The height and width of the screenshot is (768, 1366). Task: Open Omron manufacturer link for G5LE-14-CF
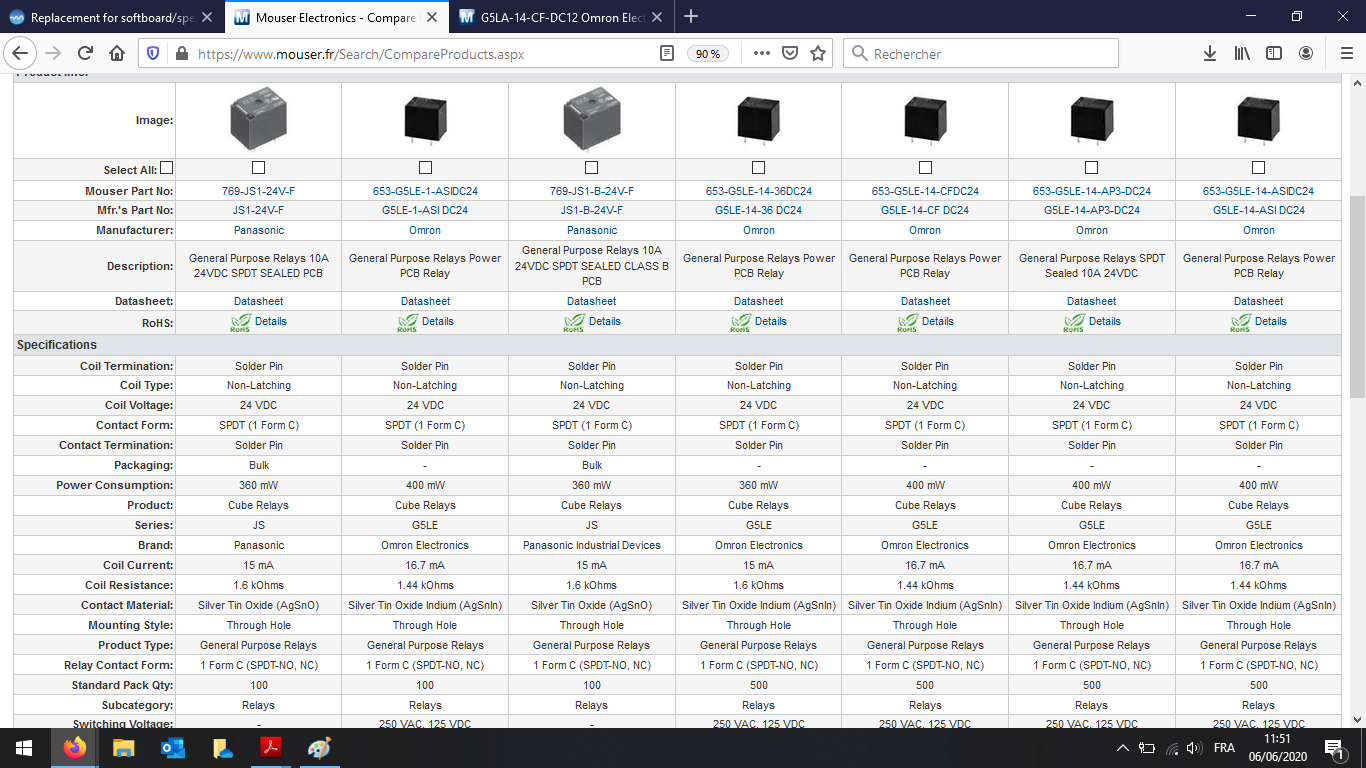coord(925,231)
